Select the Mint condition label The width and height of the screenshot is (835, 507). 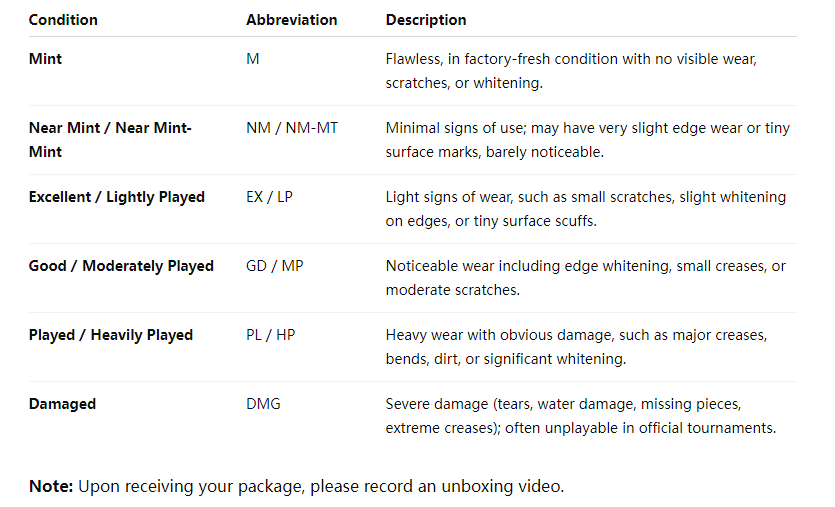click(x=45, y=59)
